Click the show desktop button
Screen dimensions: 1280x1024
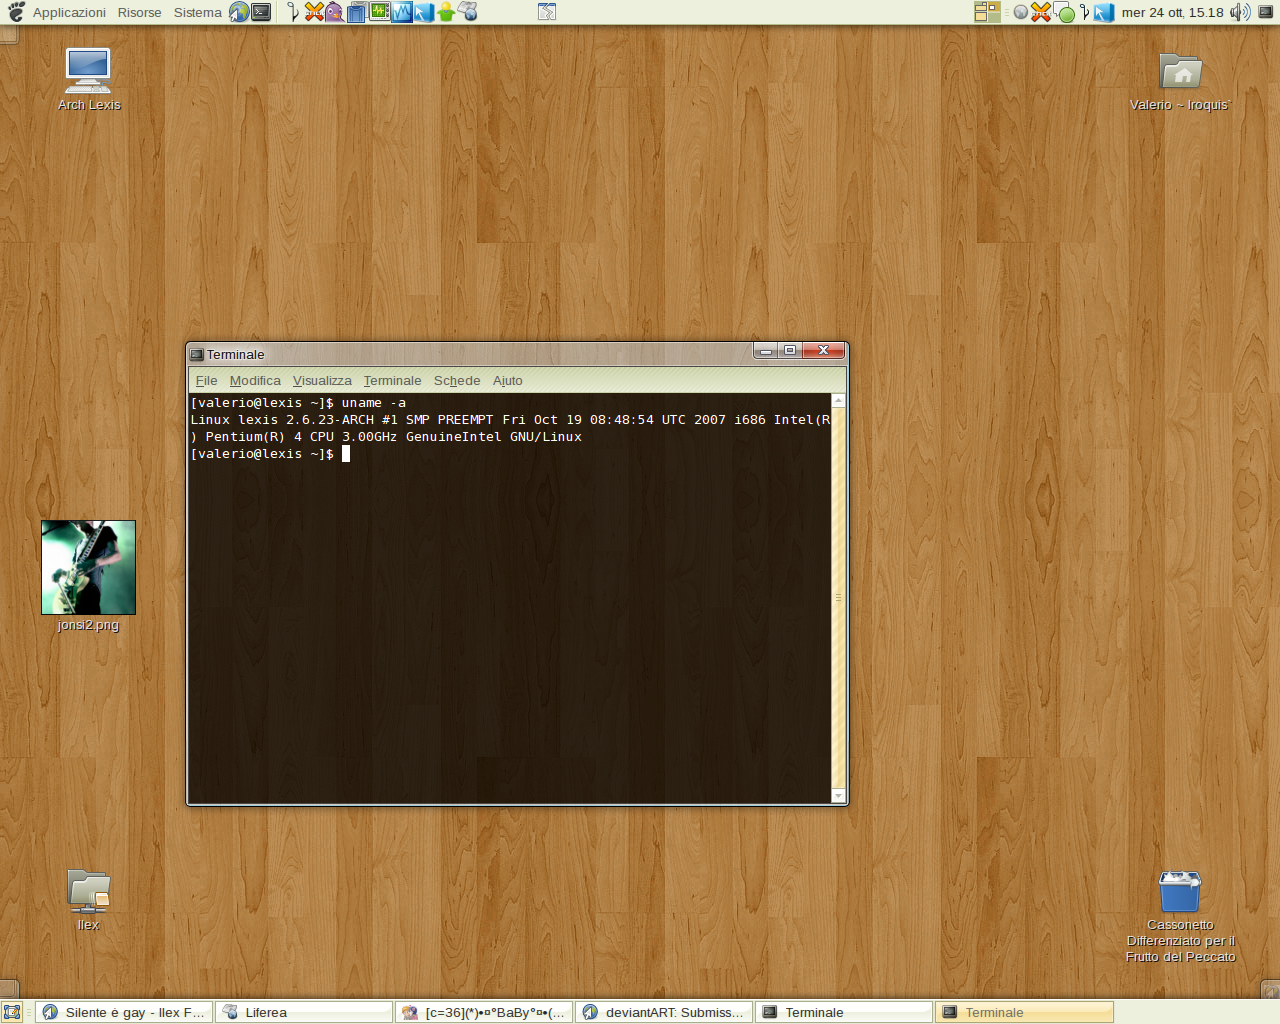pyautogui.click(x=11, y=1012)
